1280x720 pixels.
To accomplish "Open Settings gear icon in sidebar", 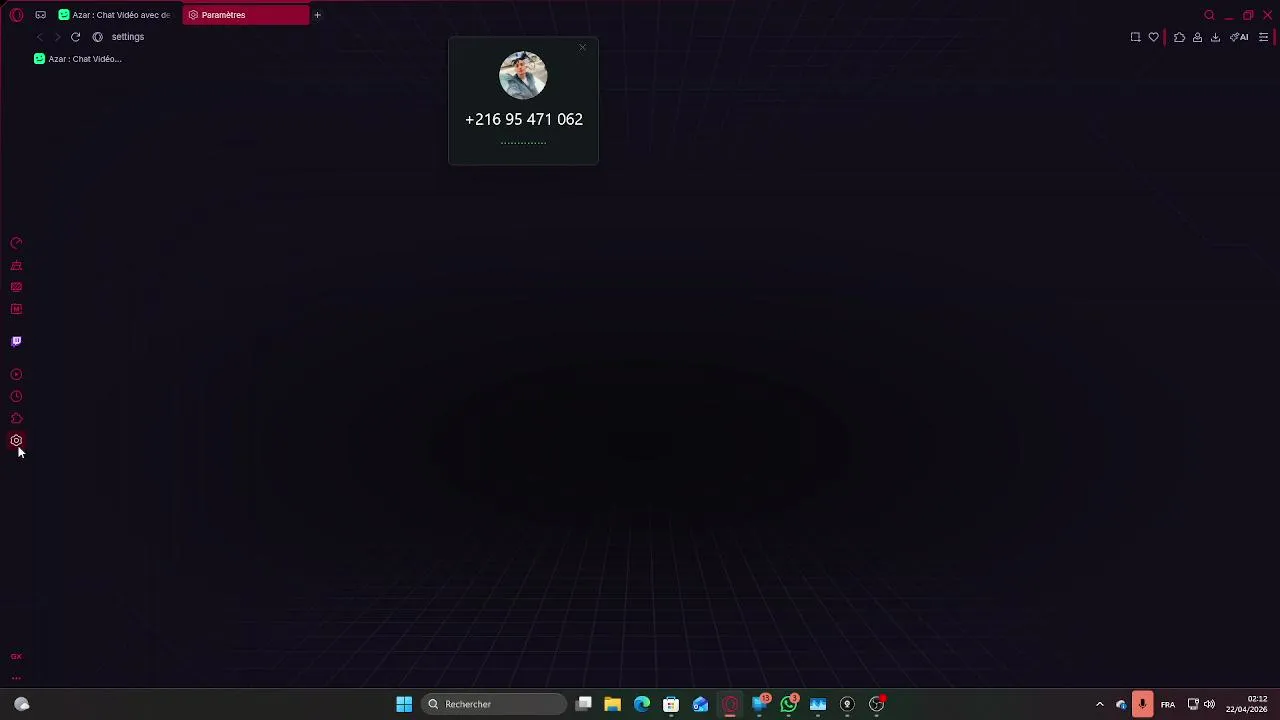I will tap(16, 441).
